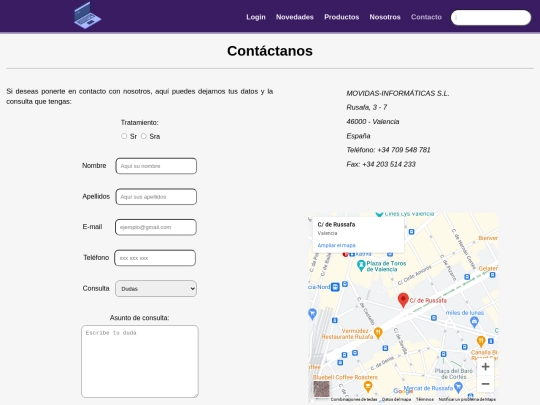Click the Rusafa, 3 - 7 address line
The image size is (540, 405).
(x=367, y=107)
